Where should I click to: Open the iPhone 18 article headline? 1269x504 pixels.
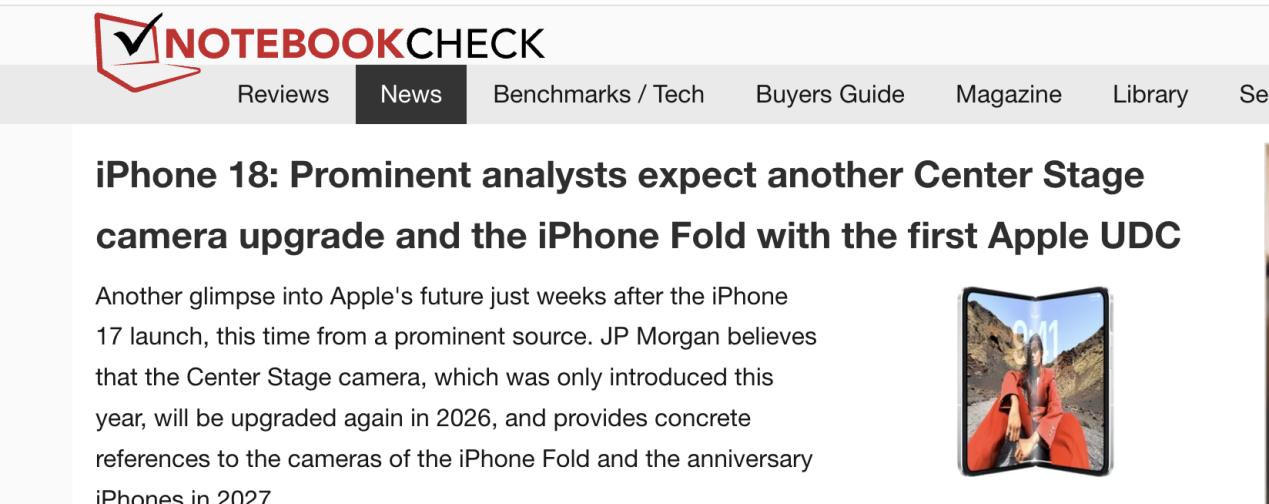[620, 206]
